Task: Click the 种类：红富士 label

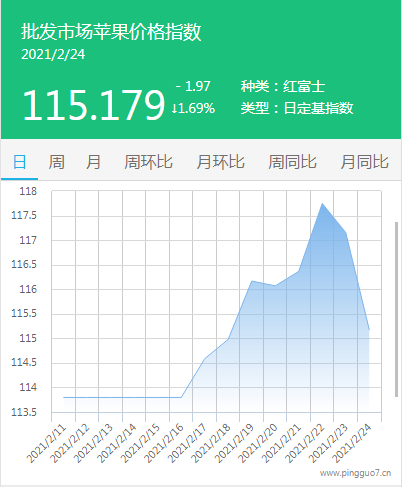Action: pos(283,86)
